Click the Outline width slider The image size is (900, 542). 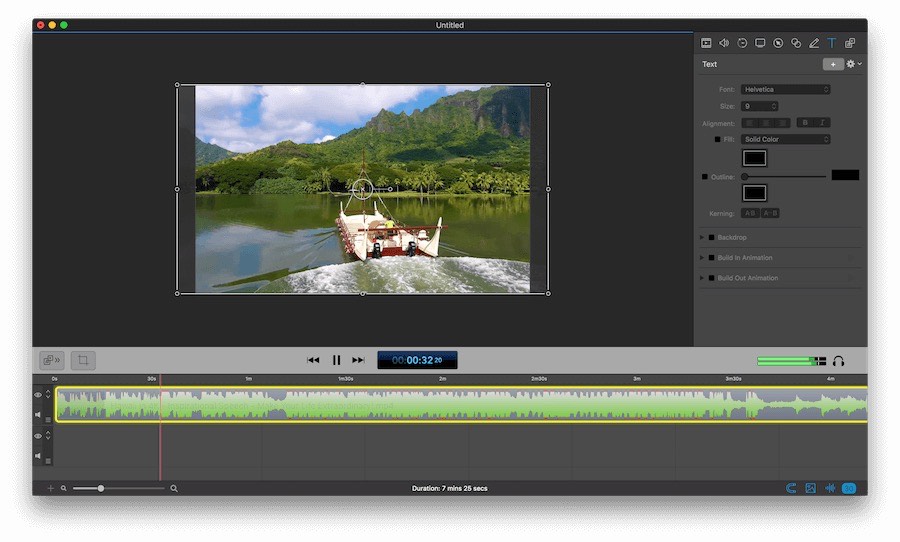pos(784,177)
